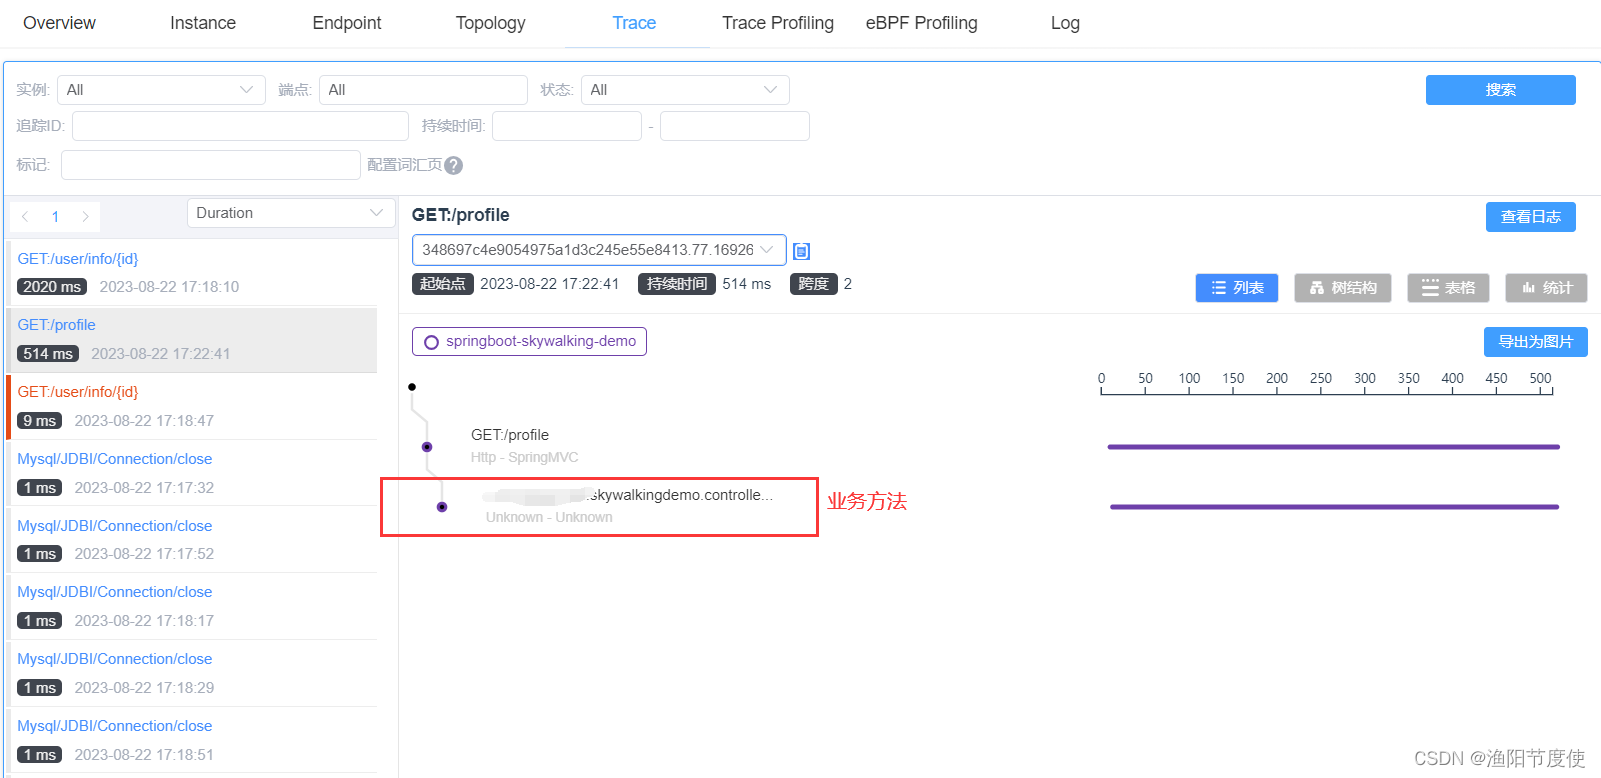Screen dimensions: 1601x778
Task: Go to previous page arrow in trace list
Action: (x=25, y=216)
